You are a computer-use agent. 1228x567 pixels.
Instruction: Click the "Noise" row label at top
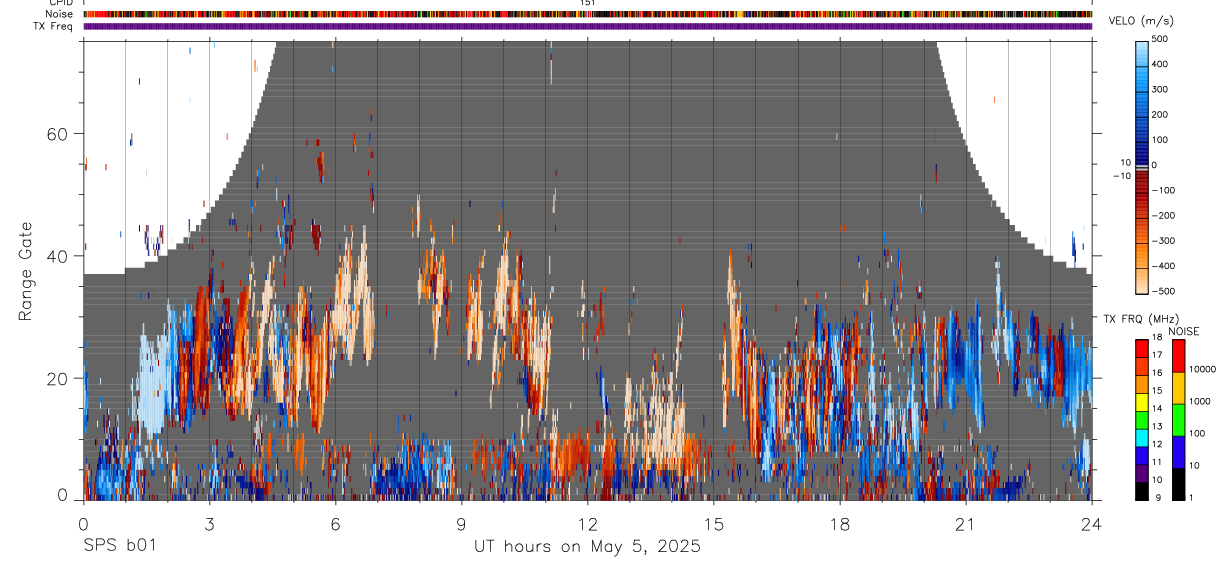coord(60,14)
